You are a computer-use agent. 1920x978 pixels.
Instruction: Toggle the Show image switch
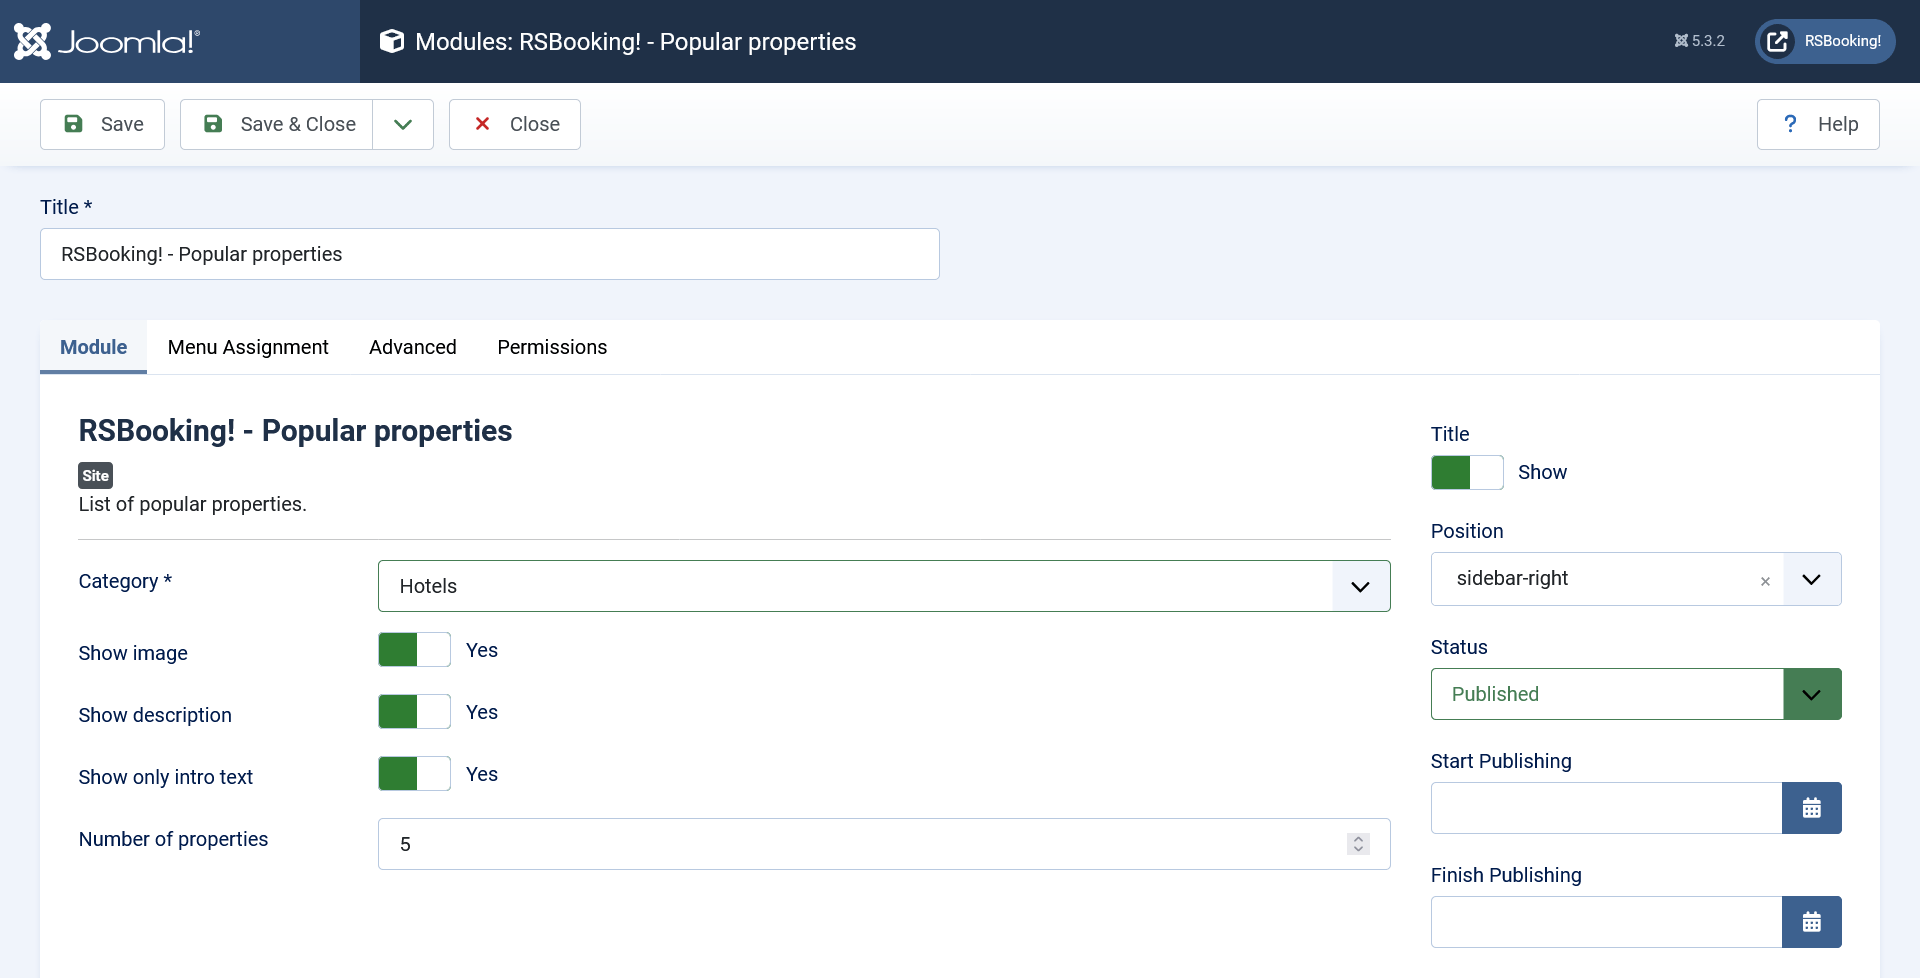[x=414, y=650]
